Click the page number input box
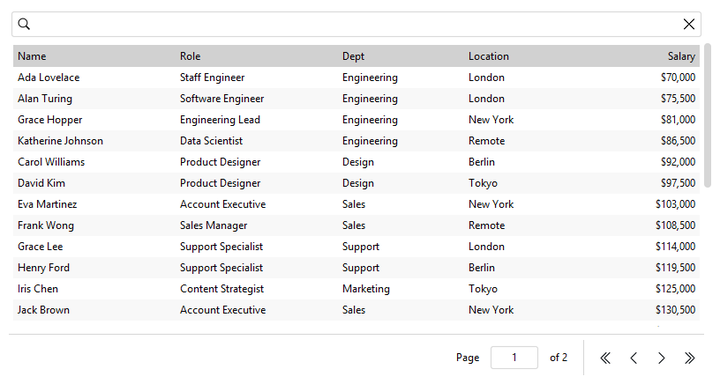Image resolution: width=720 pixels, height=384 pixels. pyautogui.click(x=514, y=357)
